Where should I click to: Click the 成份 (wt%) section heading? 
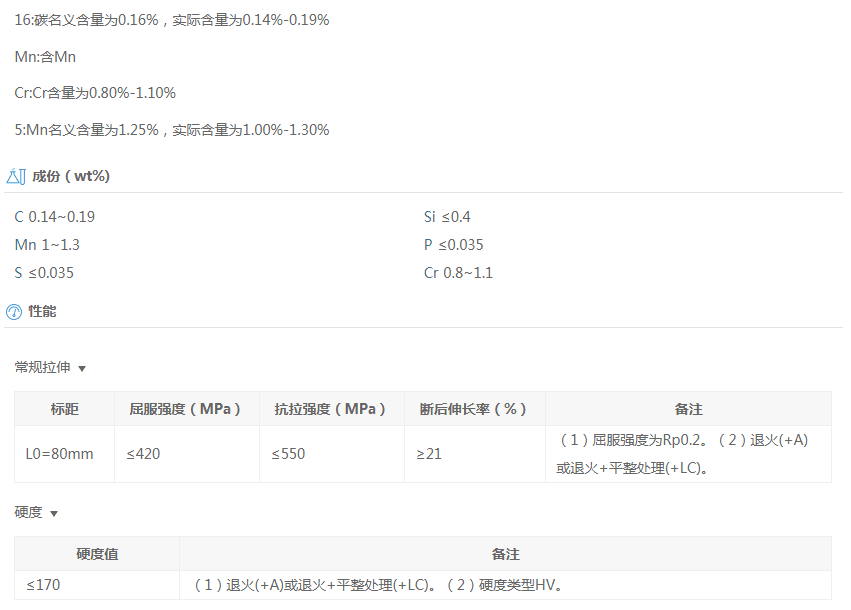[x=71, y=176]
